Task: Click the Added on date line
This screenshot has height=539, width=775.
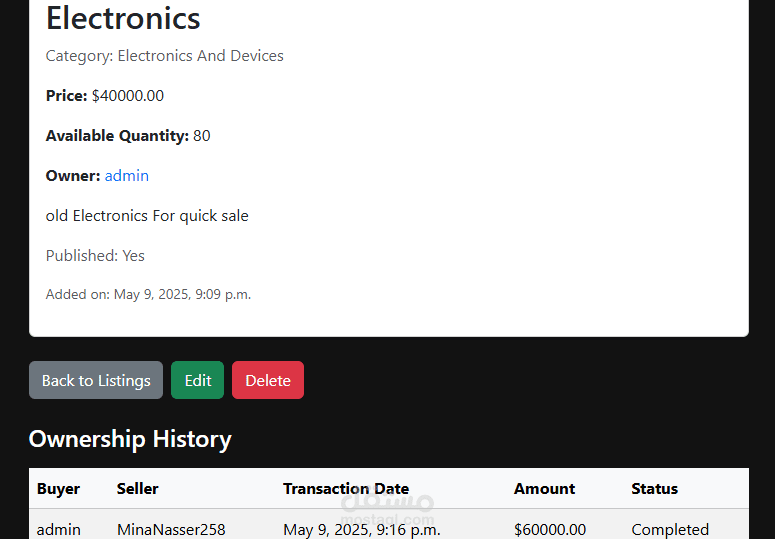Action: click(148, 294)
